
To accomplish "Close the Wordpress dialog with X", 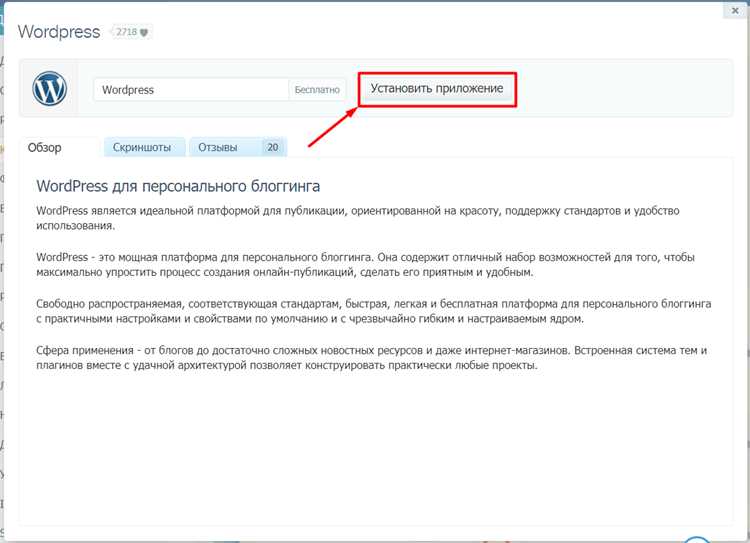I will (x=735, y=11).
